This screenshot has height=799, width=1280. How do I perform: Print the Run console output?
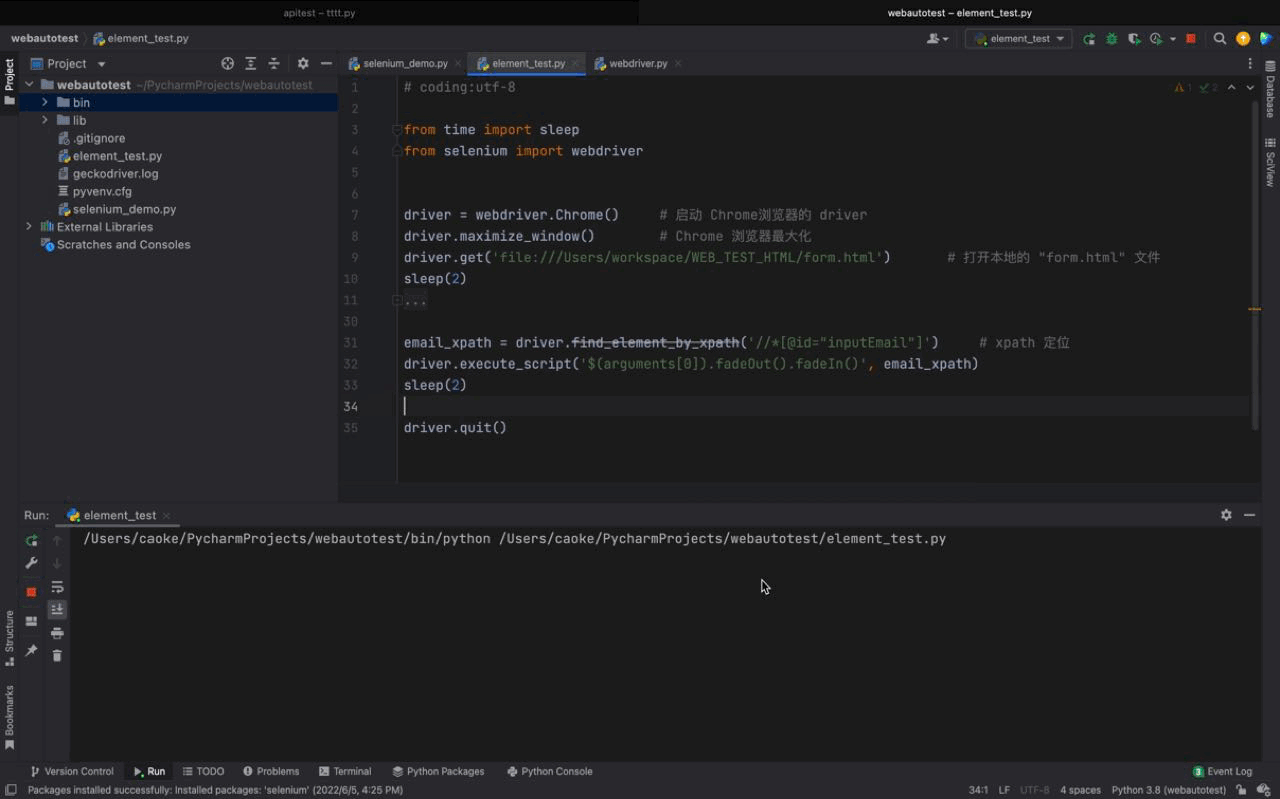[57, 633]
